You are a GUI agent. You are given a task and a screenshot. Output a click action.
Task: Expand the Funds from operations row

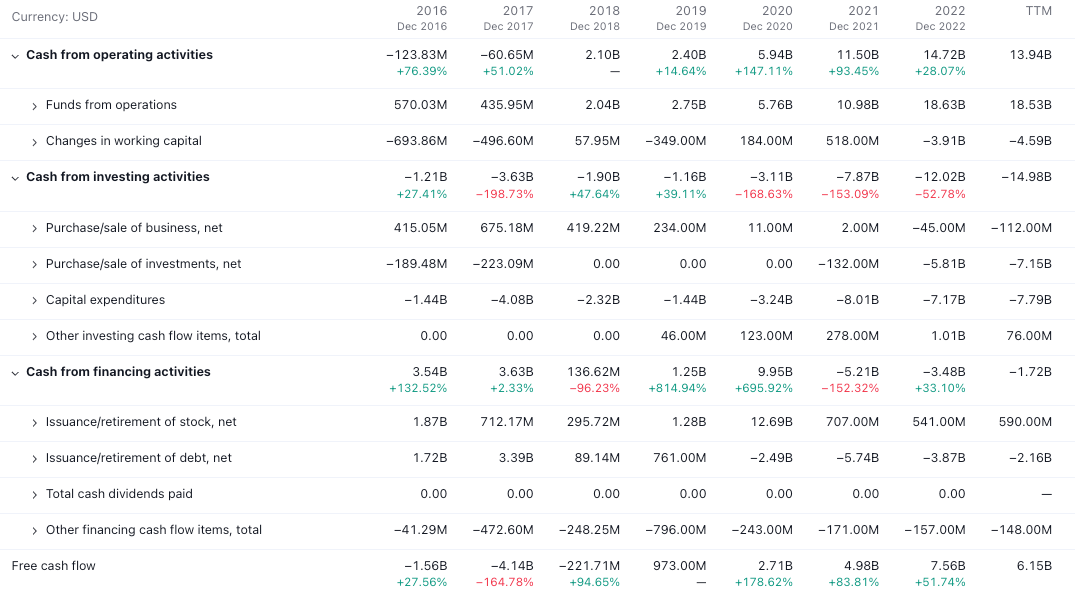pos(35,105)
